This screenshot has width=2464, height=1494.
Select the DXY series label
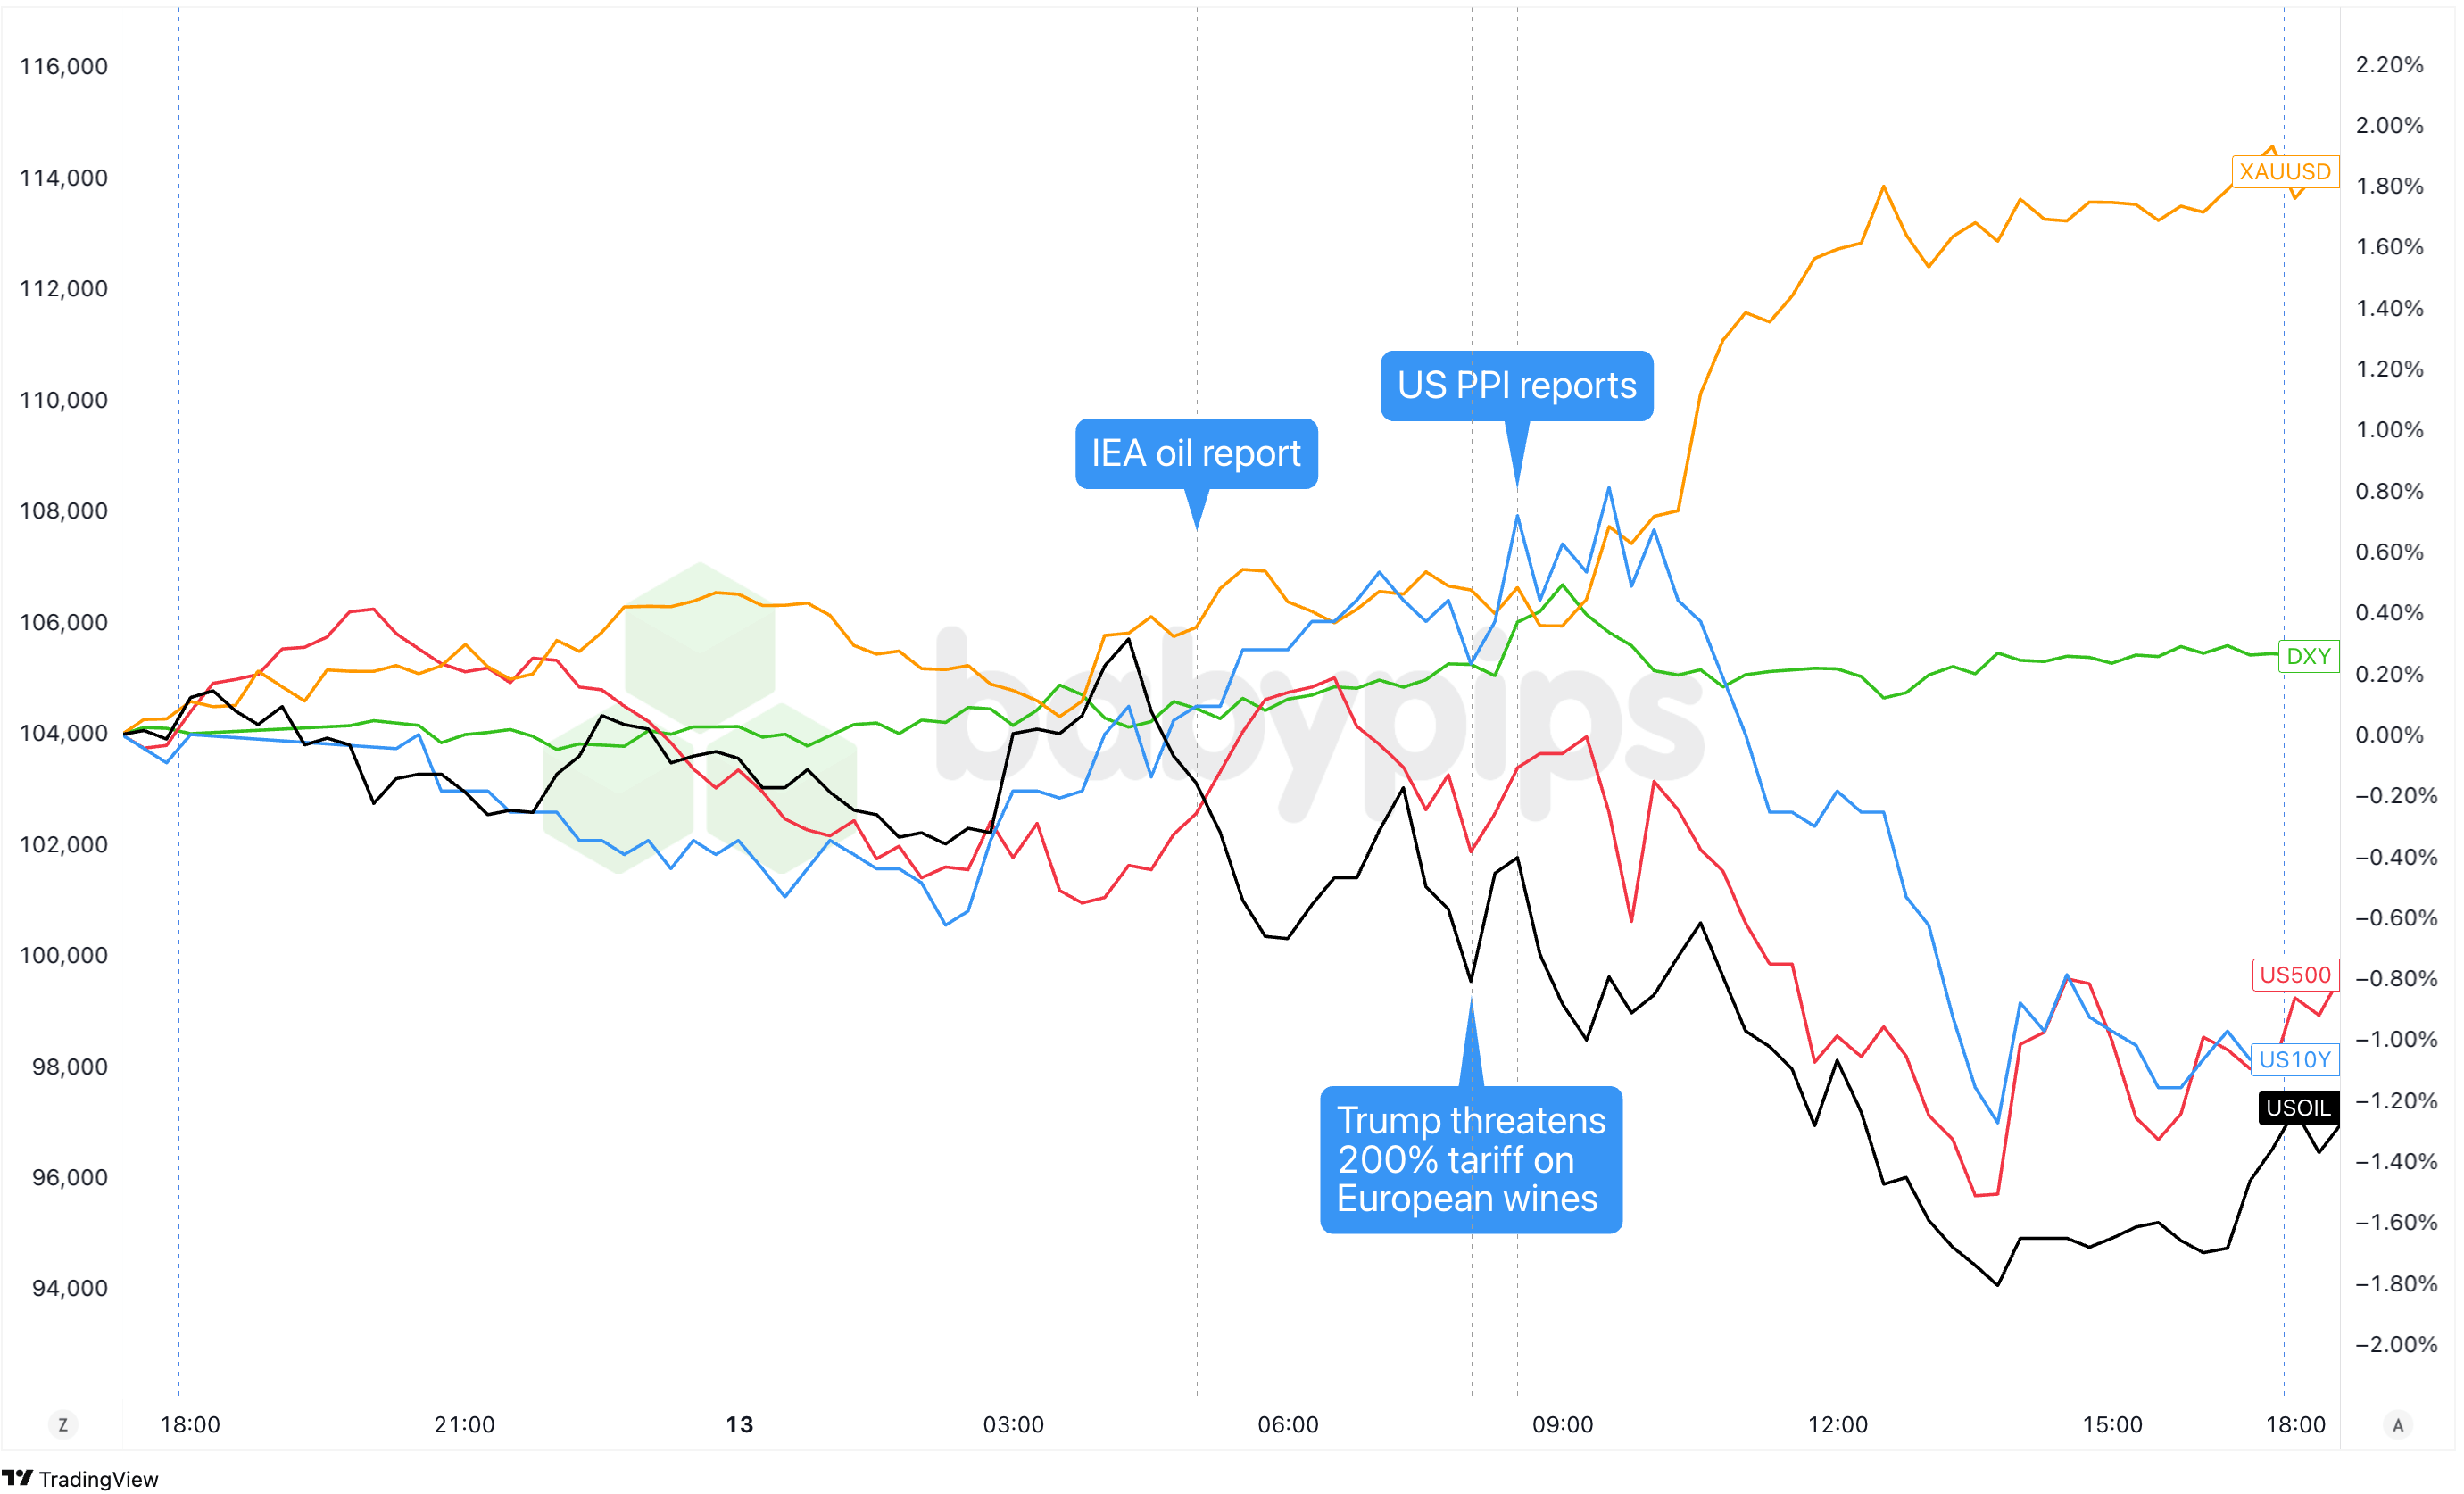(x=2308, y=657)
